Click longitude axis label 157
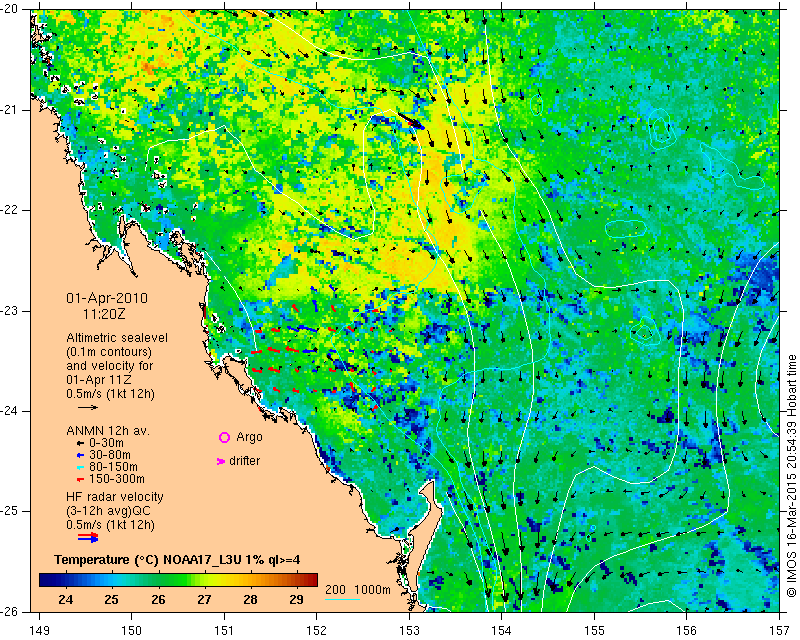800x640 pixels. coord(780,631)
